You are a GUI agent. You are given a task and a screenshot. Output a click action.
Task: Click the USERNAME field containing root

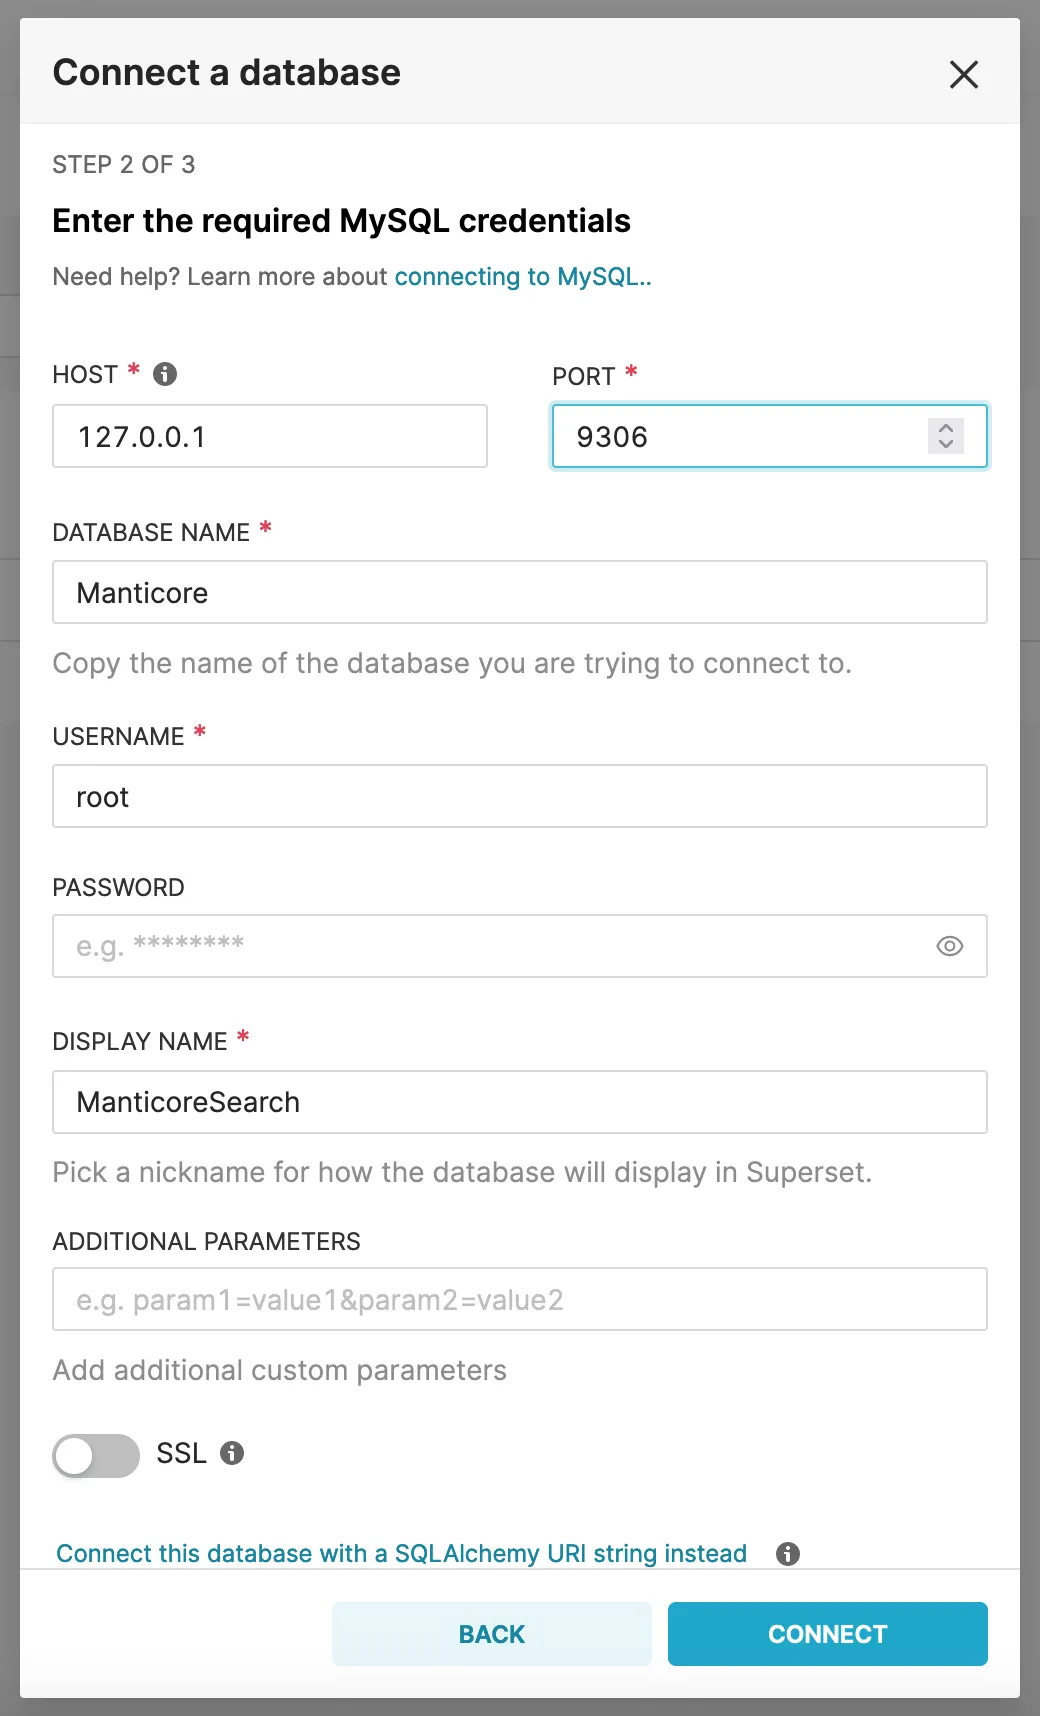(520, 796)
